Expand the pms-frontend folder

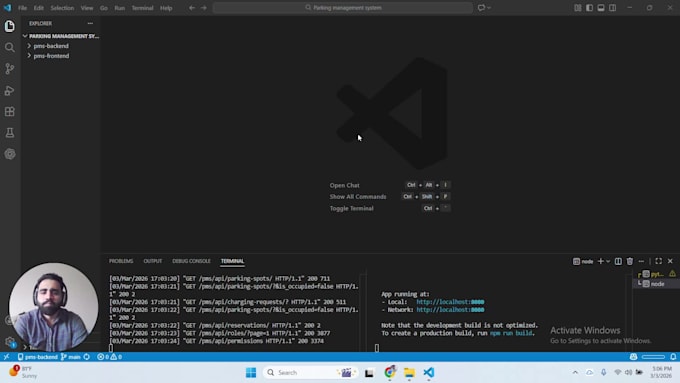(51, 56)
